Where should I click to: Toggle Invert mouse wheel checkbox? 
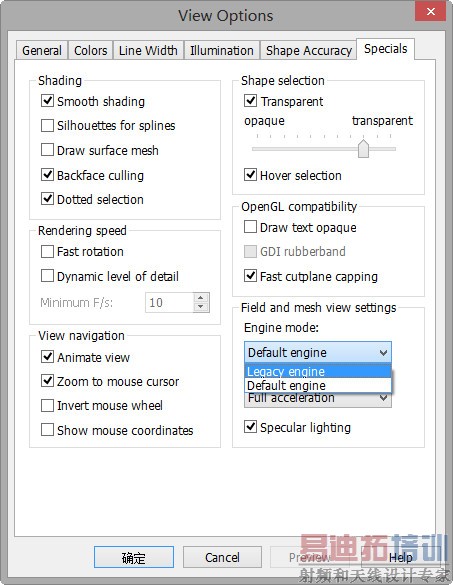[x=47, y=406]
